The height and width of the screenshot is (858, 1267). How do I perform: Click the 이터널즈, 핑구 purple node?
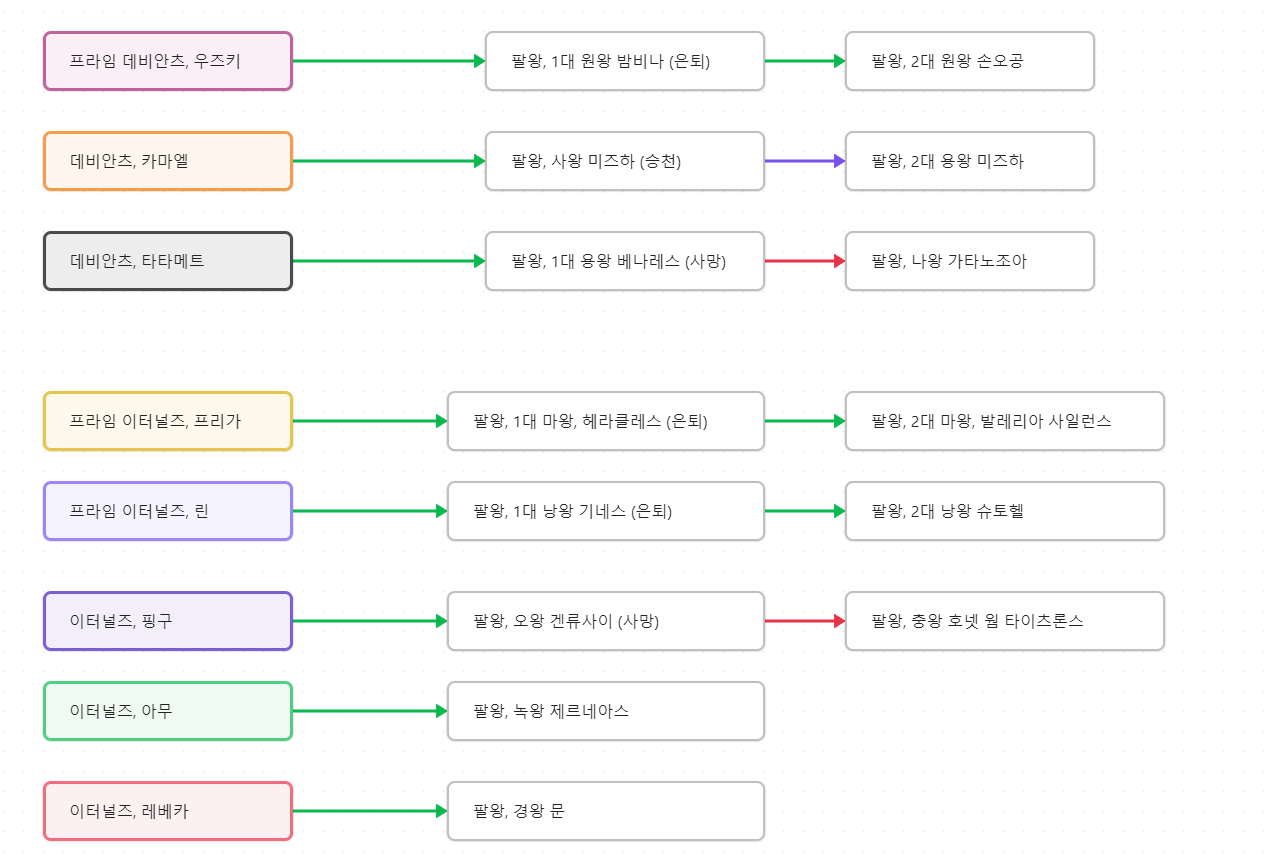coord(168,621)
